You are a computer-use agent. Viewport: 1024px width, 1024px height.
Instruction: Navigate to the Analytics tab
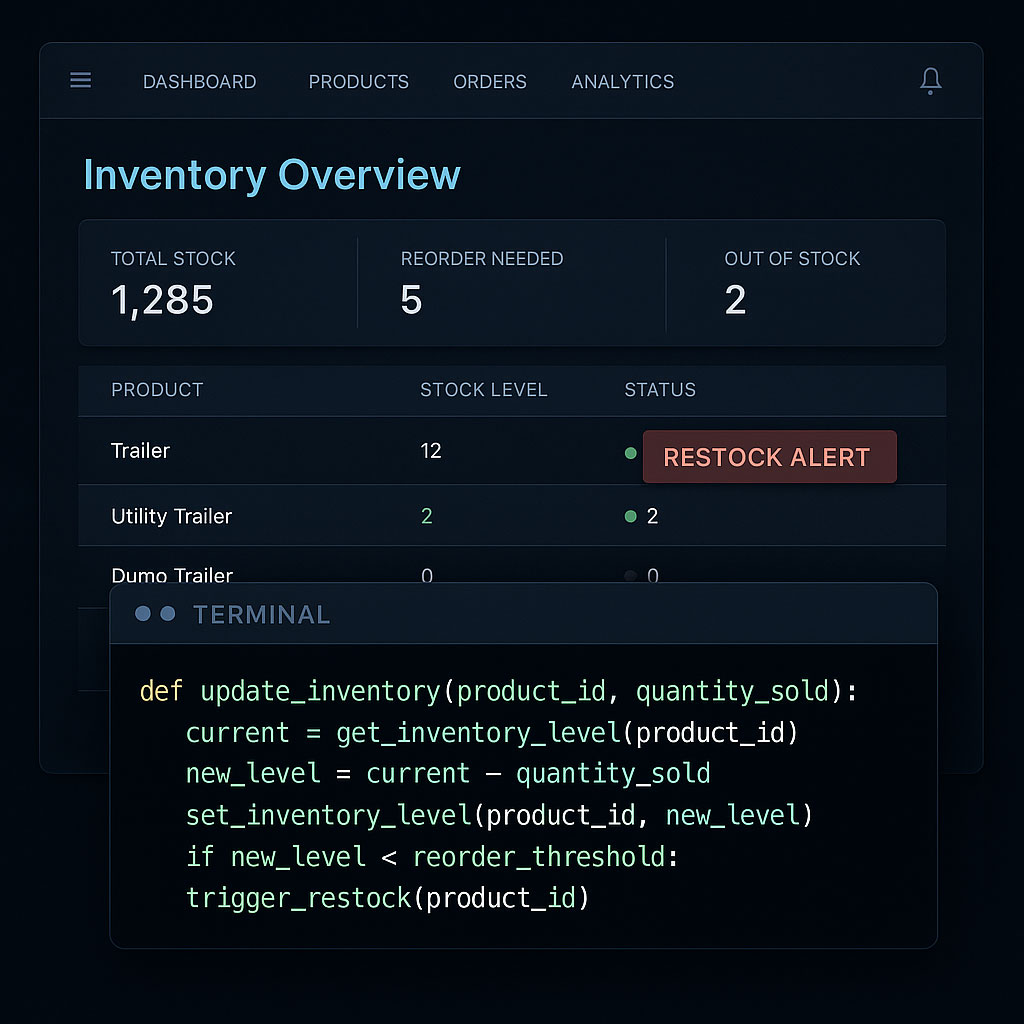622,82
